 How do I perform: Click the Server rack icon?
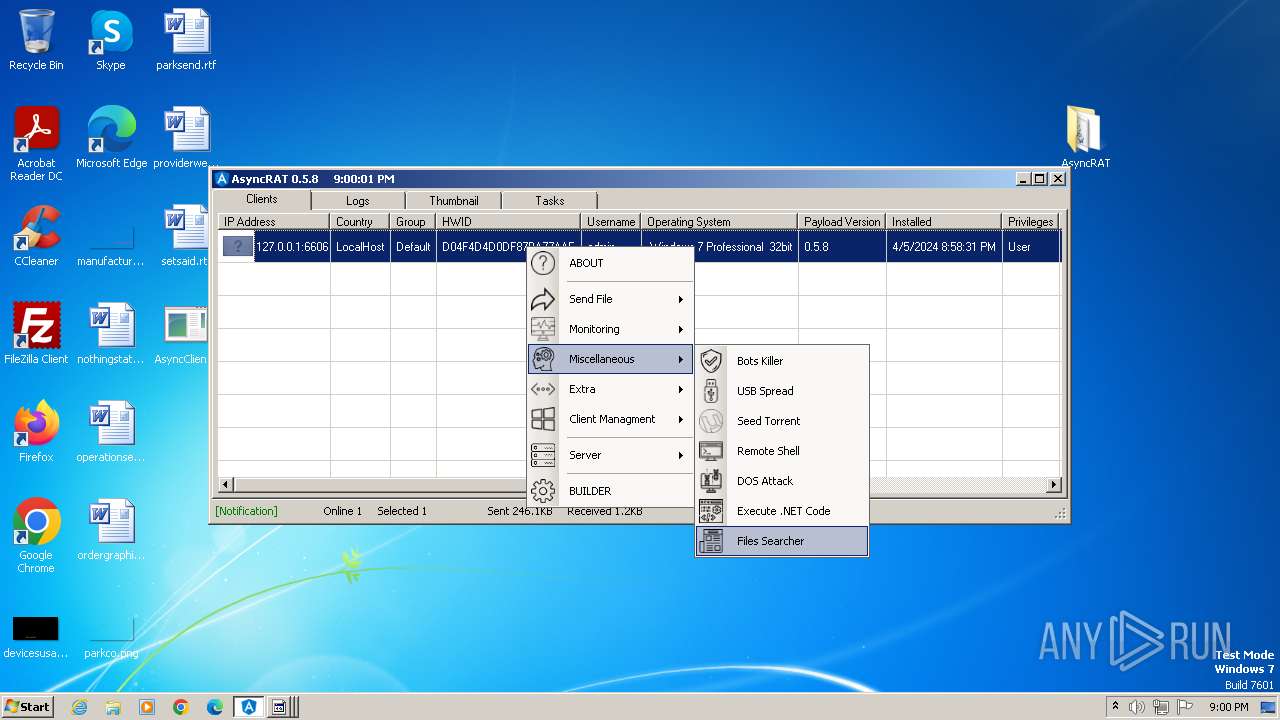(543, 455)
